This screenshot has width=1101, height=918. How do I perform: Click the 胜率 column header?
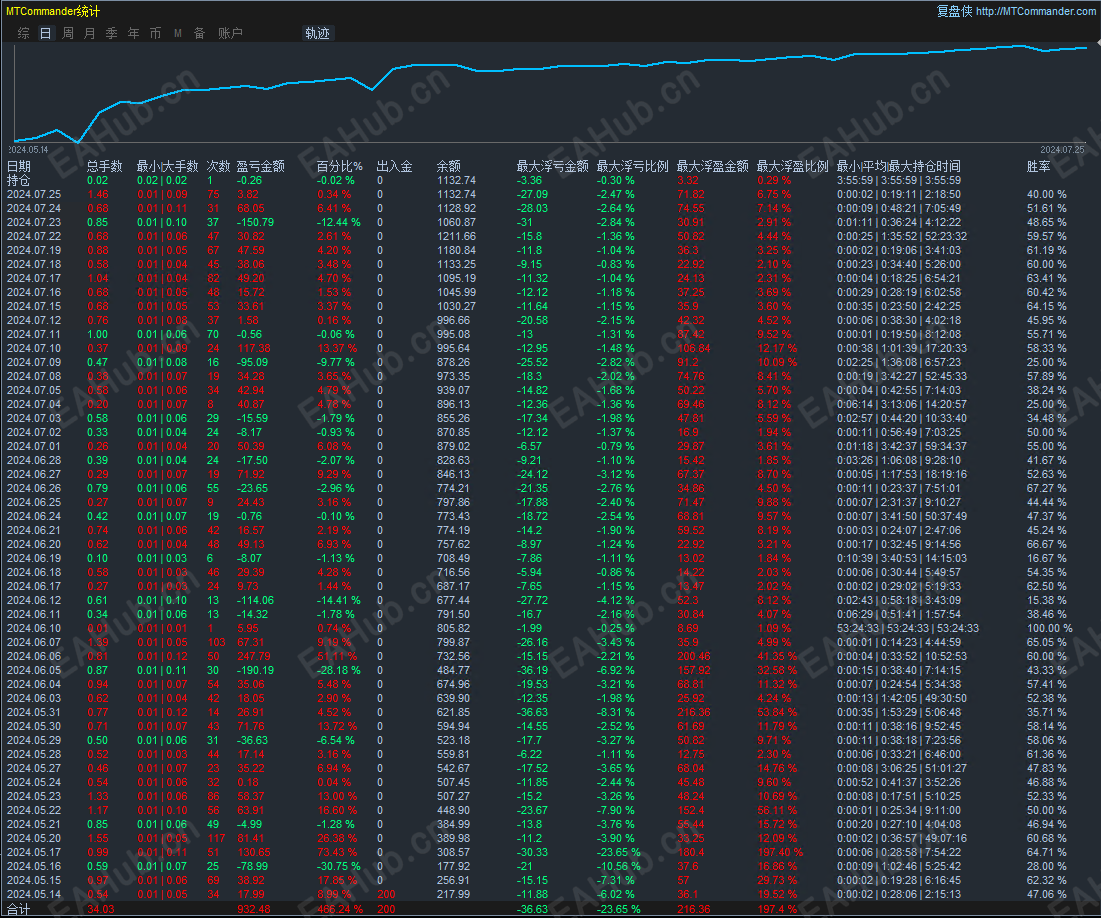[1039, 166]
